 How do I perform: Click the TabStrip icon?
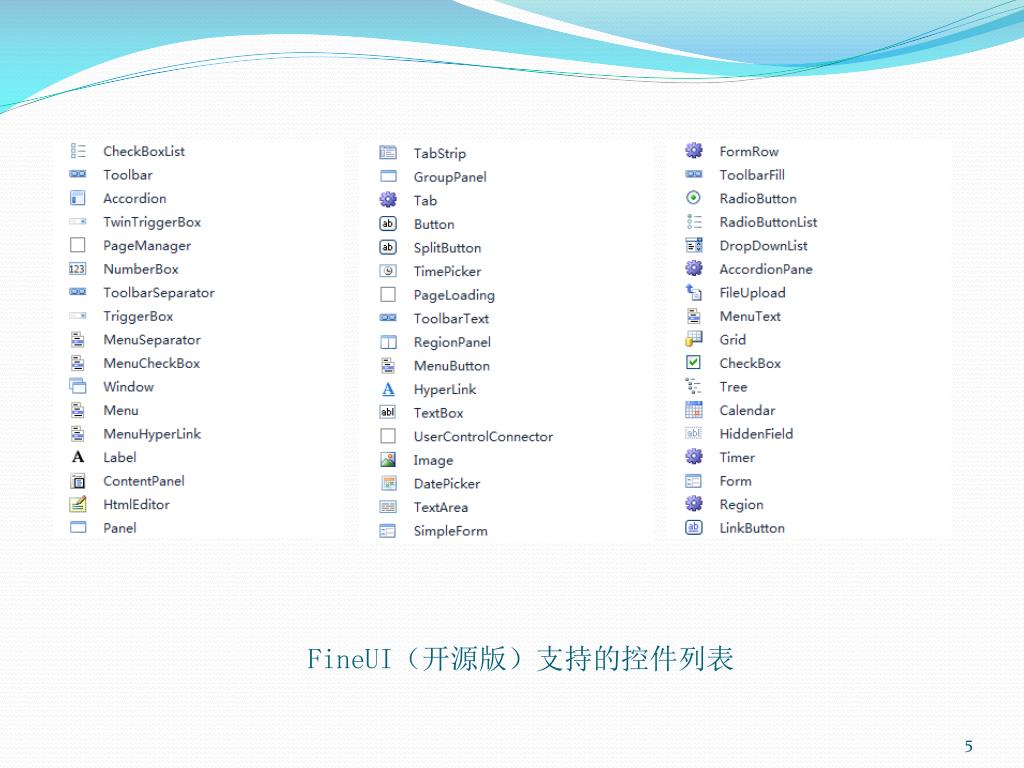(x=388, y=153)
